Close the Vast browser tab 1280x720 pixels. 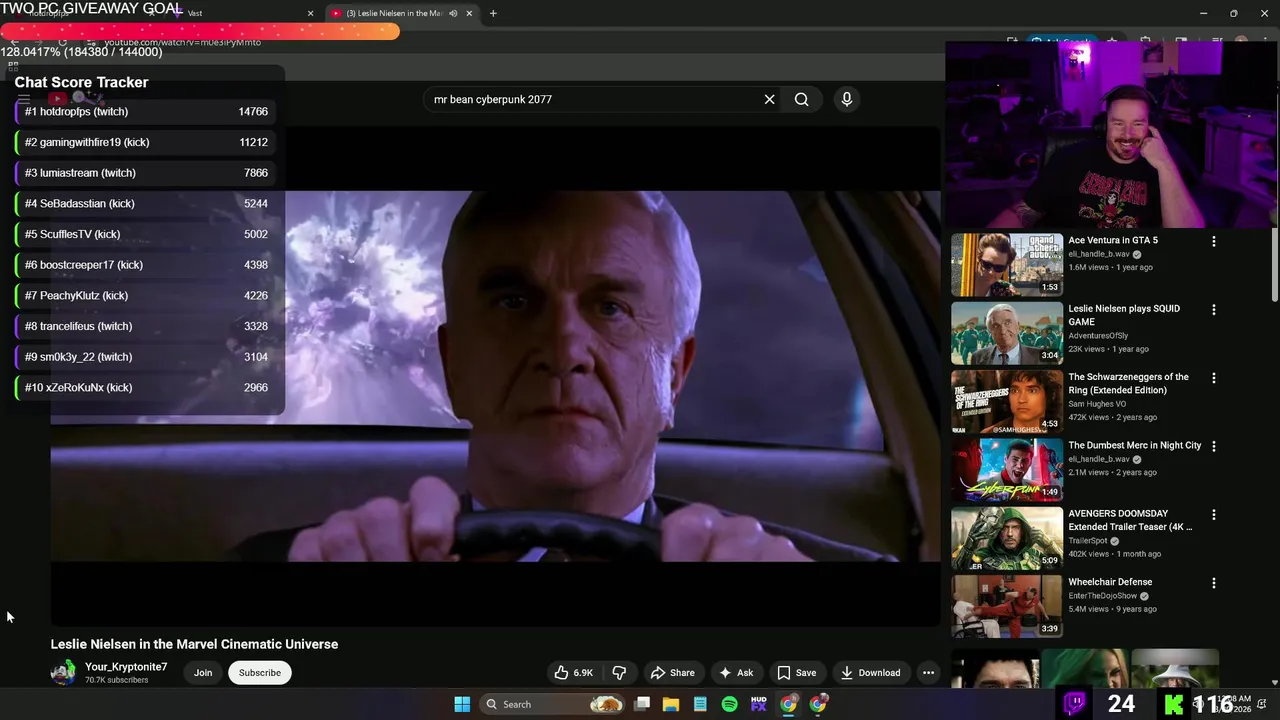(310, 13)
